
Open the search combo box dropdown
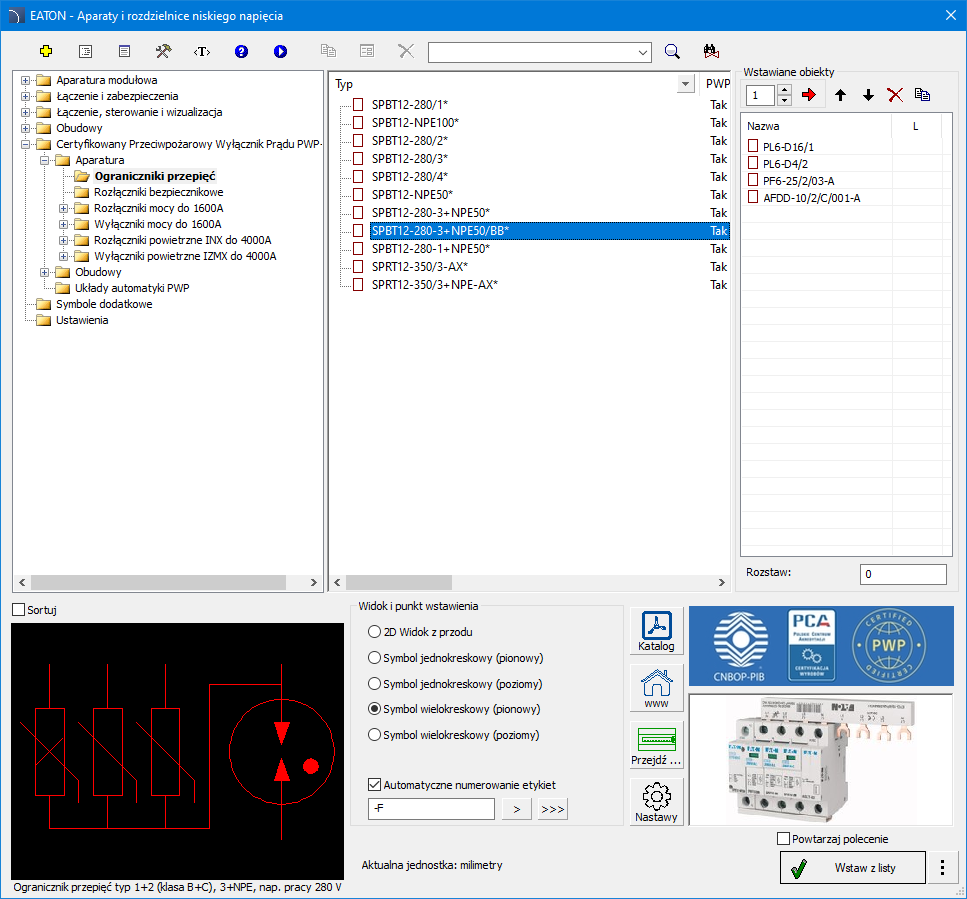(642, 52)
